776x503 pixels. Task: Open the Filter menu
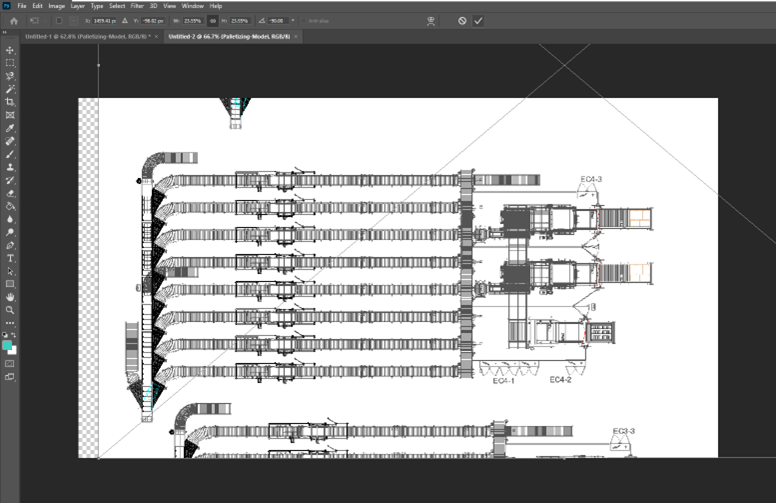(x=137, y=6)
